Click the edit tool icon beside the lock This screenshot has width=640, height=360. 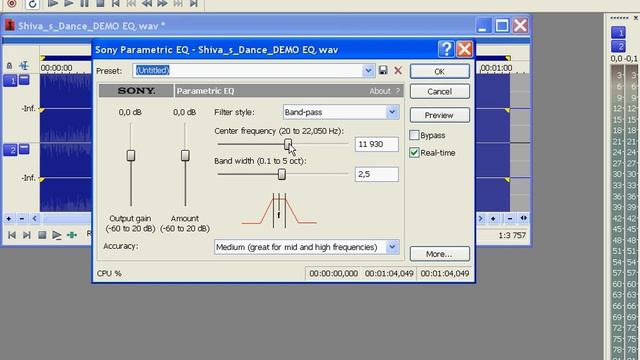24,65
